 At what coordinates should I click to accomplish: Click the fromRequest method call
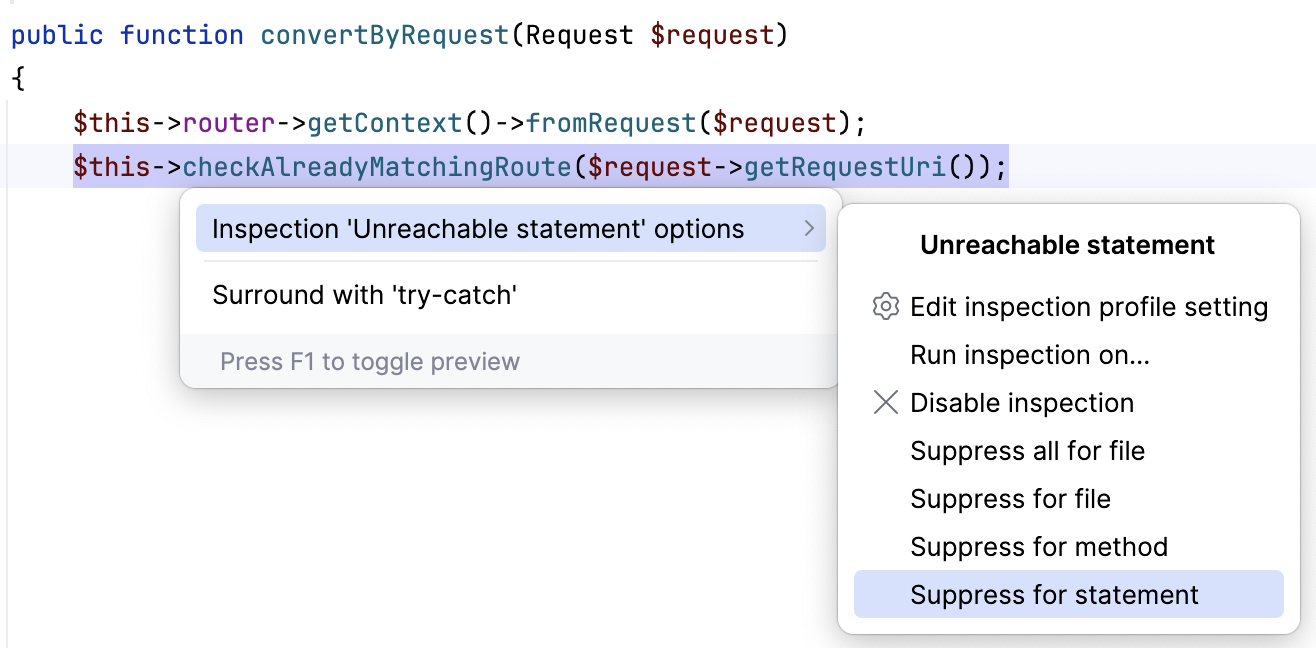tap(610, 124)
